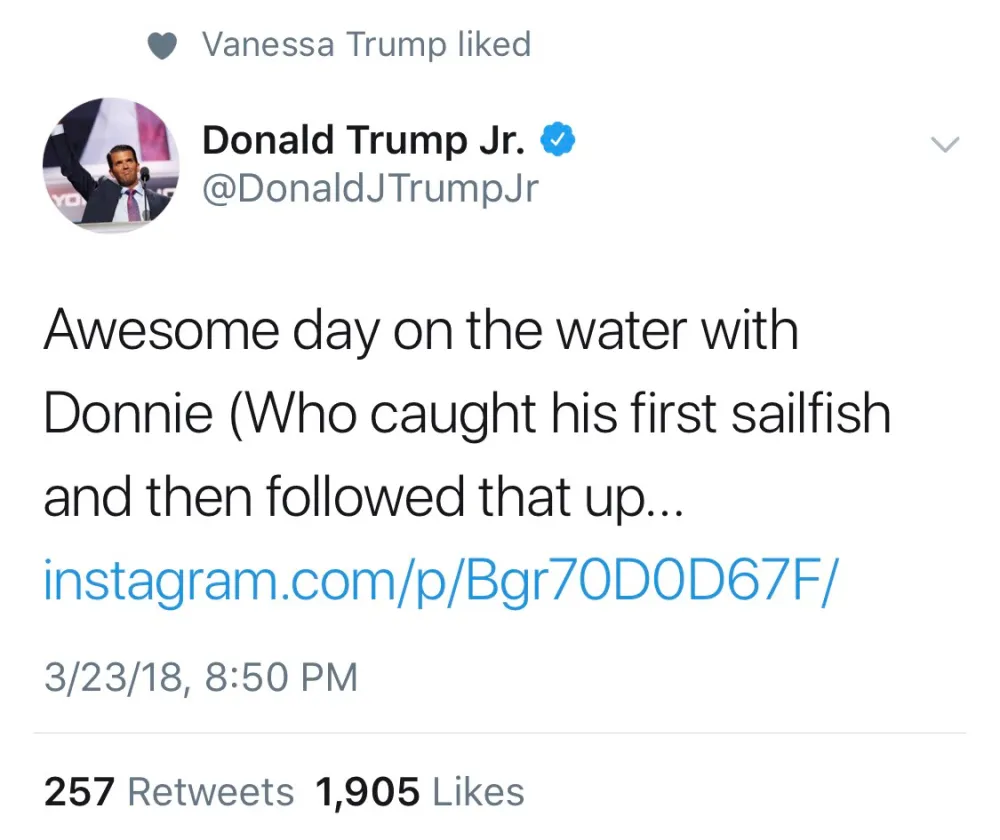The image size is (1000, 840).
Task: Click the @DonaldJTrumpJr handle
Action: [x=370, y=188]
